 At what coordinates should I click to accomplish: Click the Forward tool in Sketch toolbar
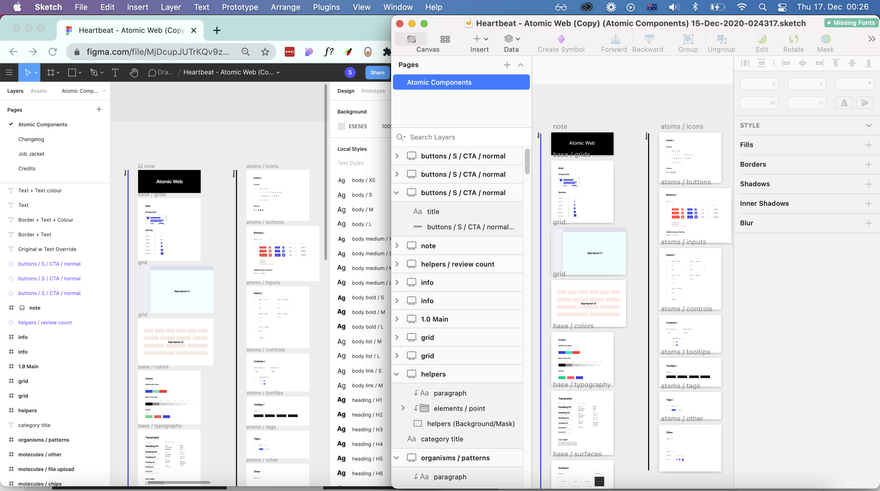point(614,43)
